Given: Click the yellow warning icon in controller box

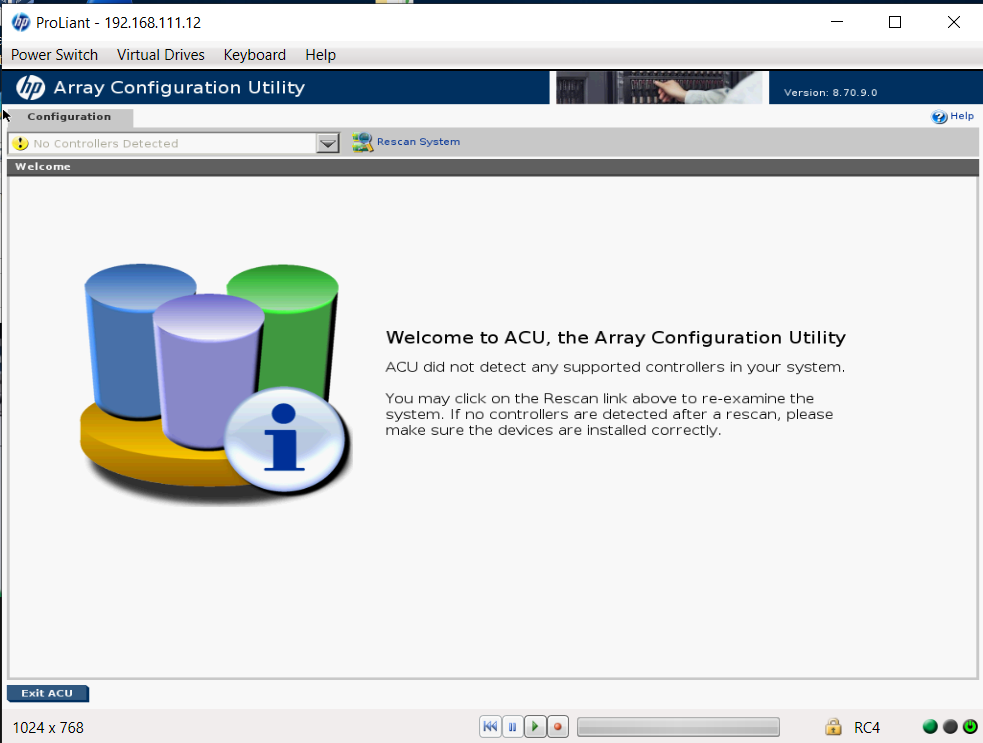Looking at the screenshot, I should 21,144.
